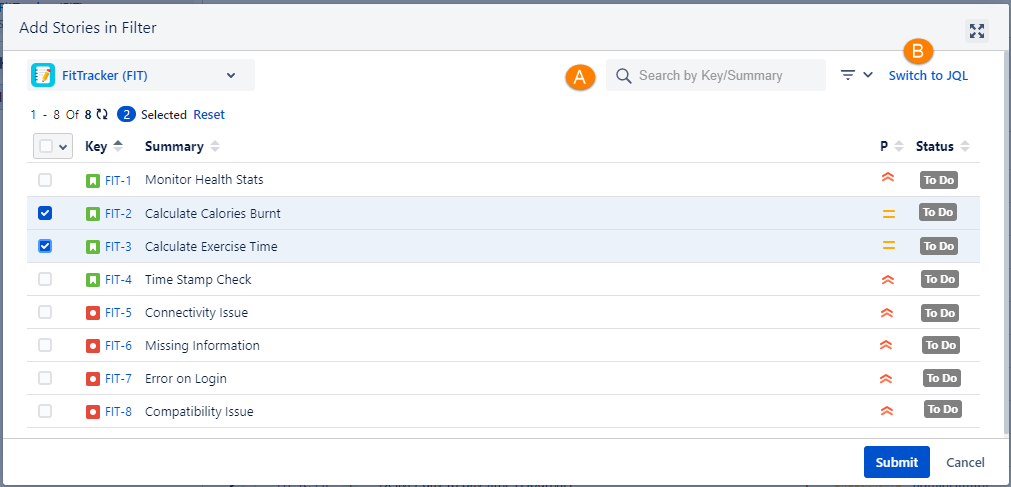
Task: Click the To Do status of FIT-1
Action: click(x=939, y=180)
